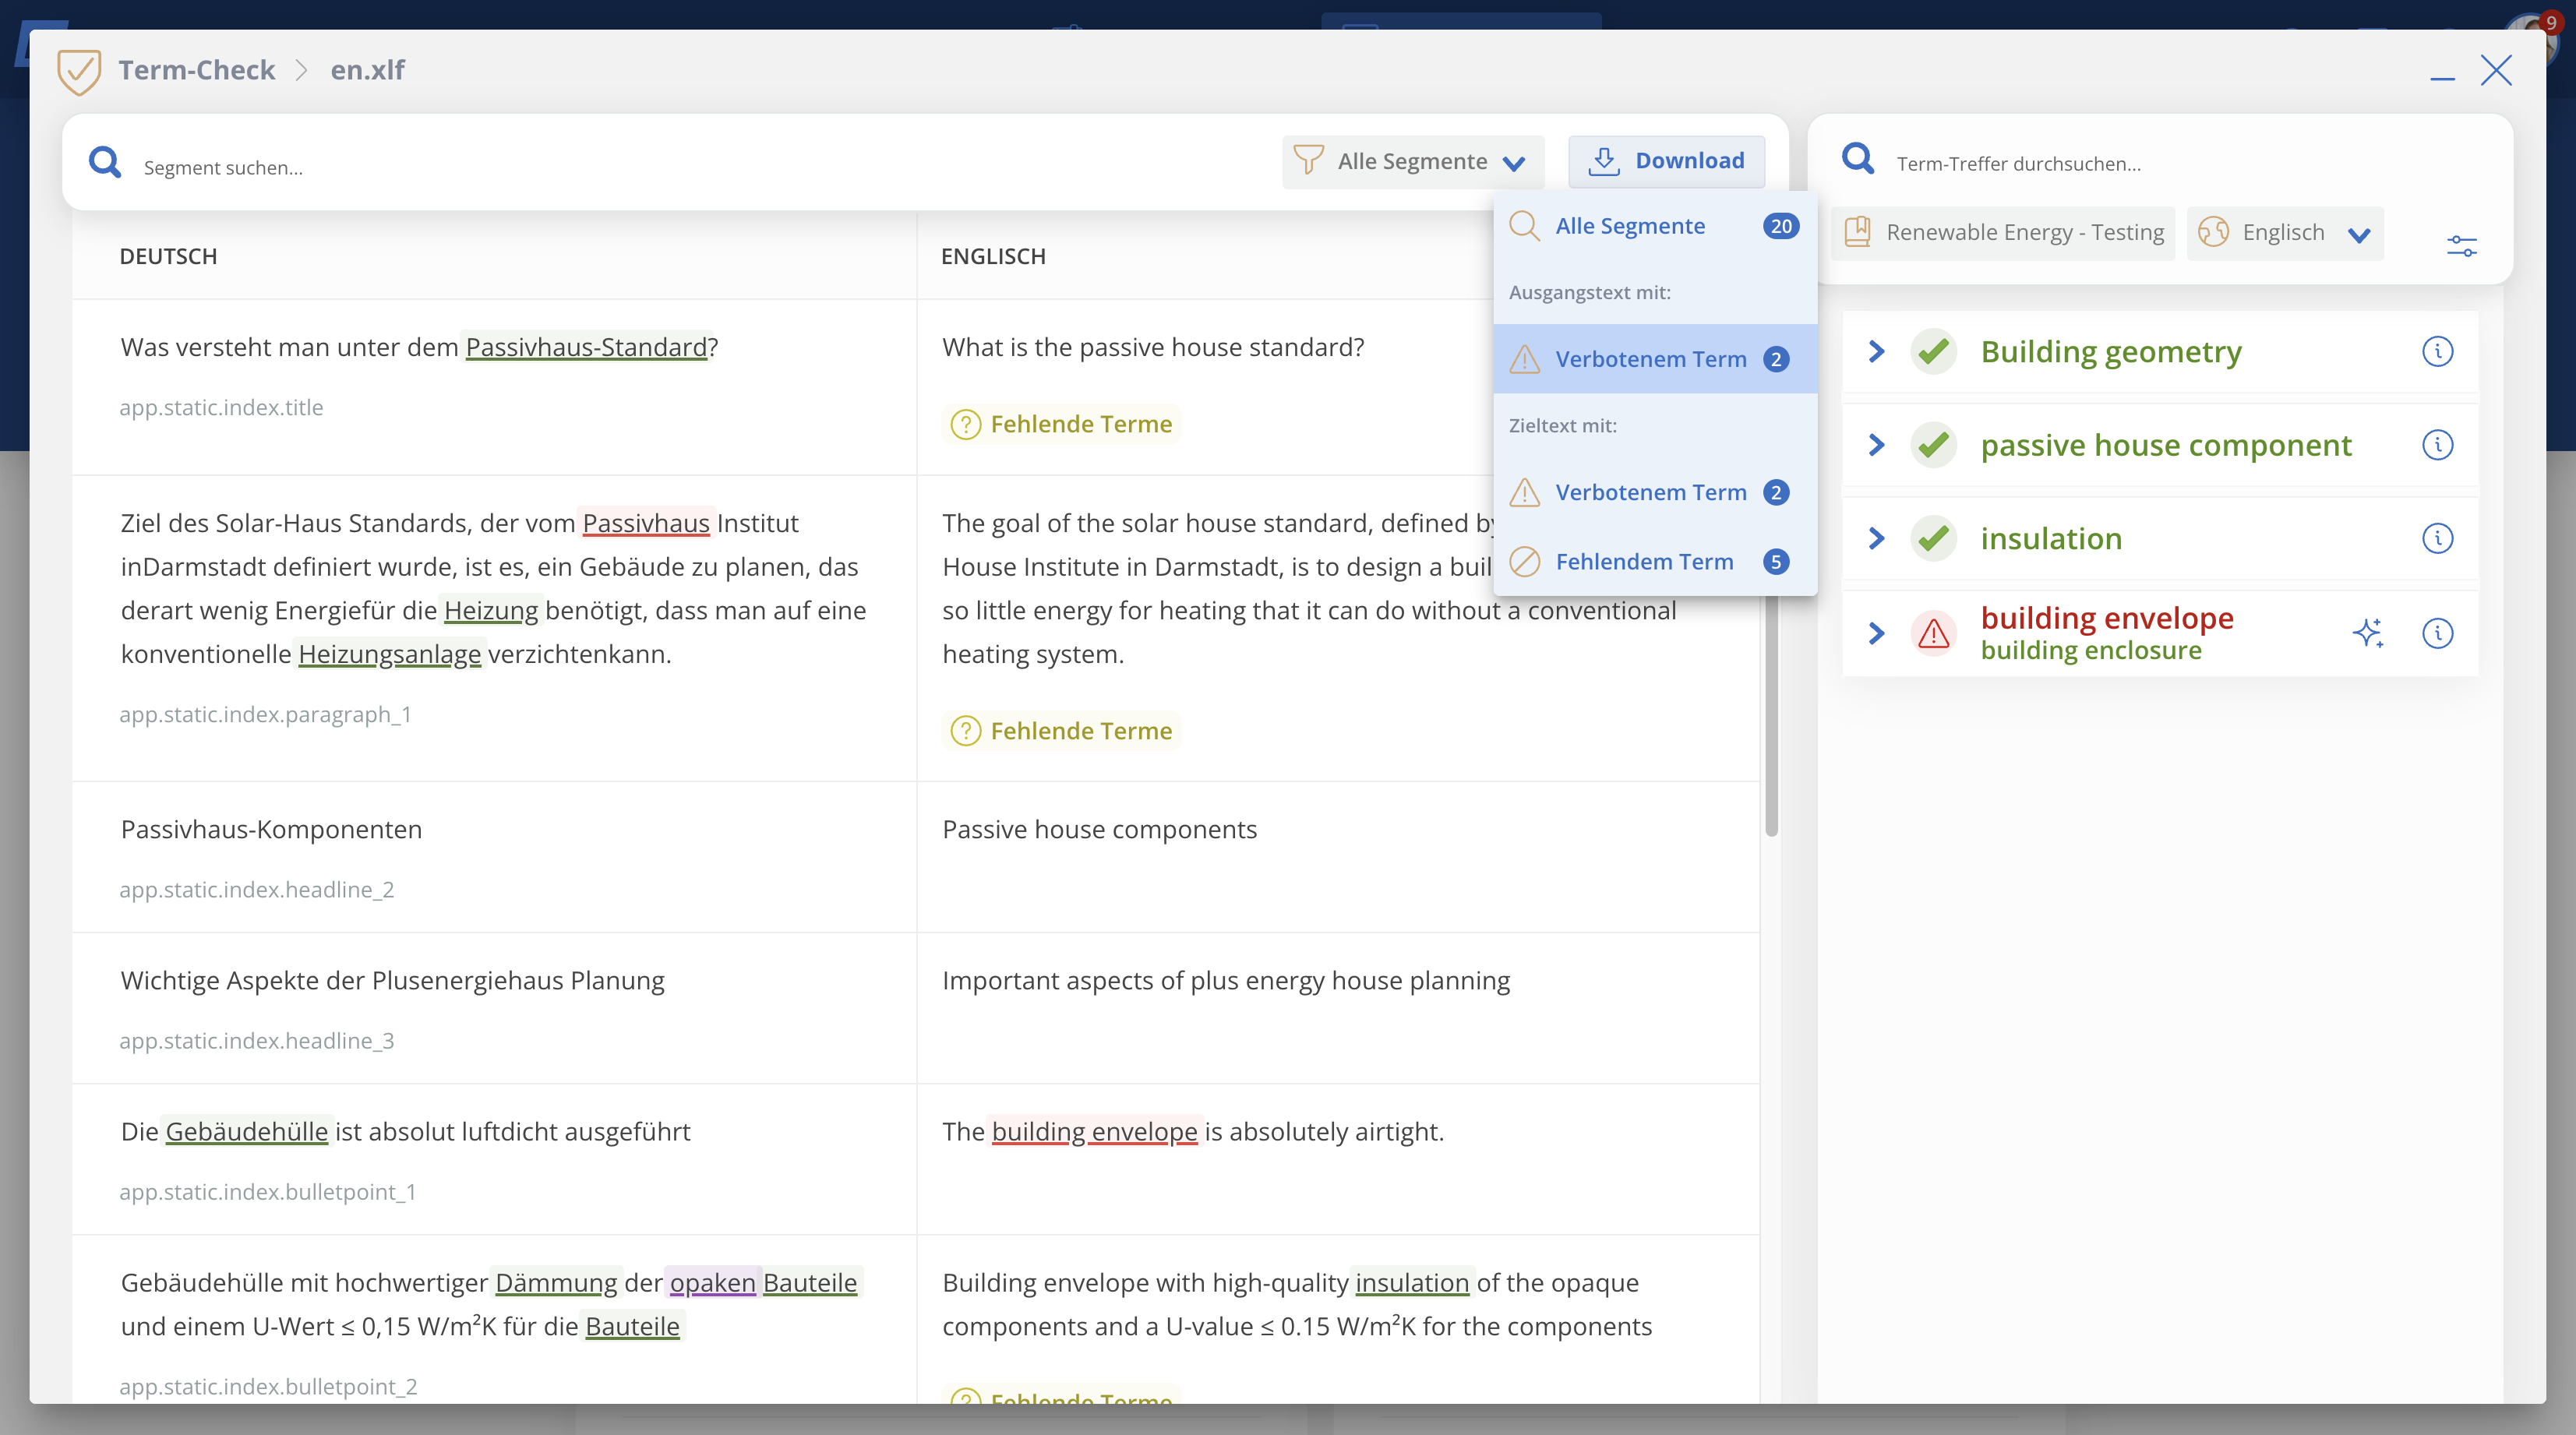
Task: Click the purple underlined term opaken
Action: pos(712,1283)
